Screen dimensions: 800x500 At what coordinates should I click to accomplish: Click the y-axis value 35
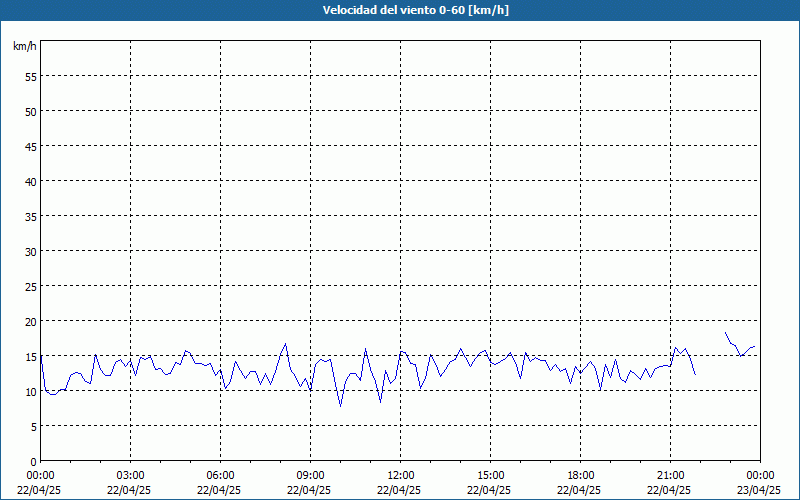click(x=31, y=216)
